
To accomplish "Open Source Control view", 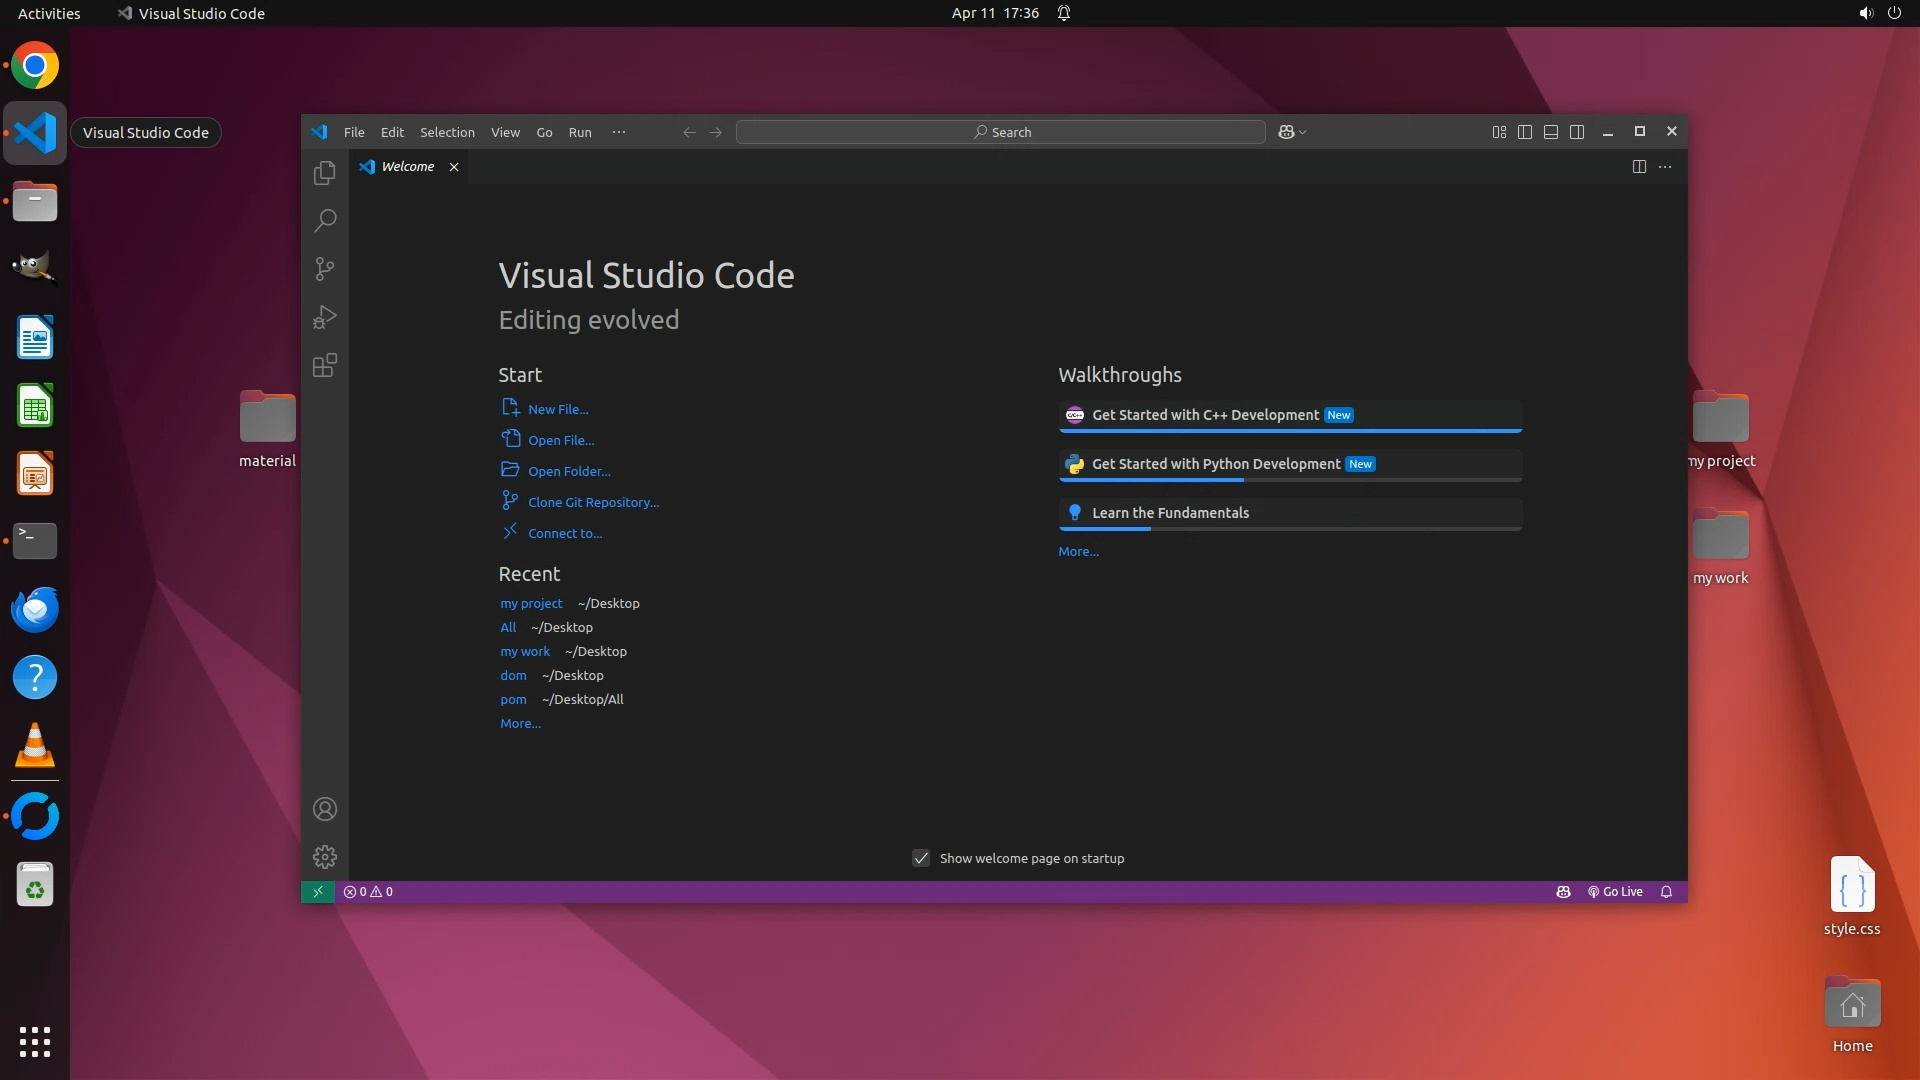I will pos(324,268).
